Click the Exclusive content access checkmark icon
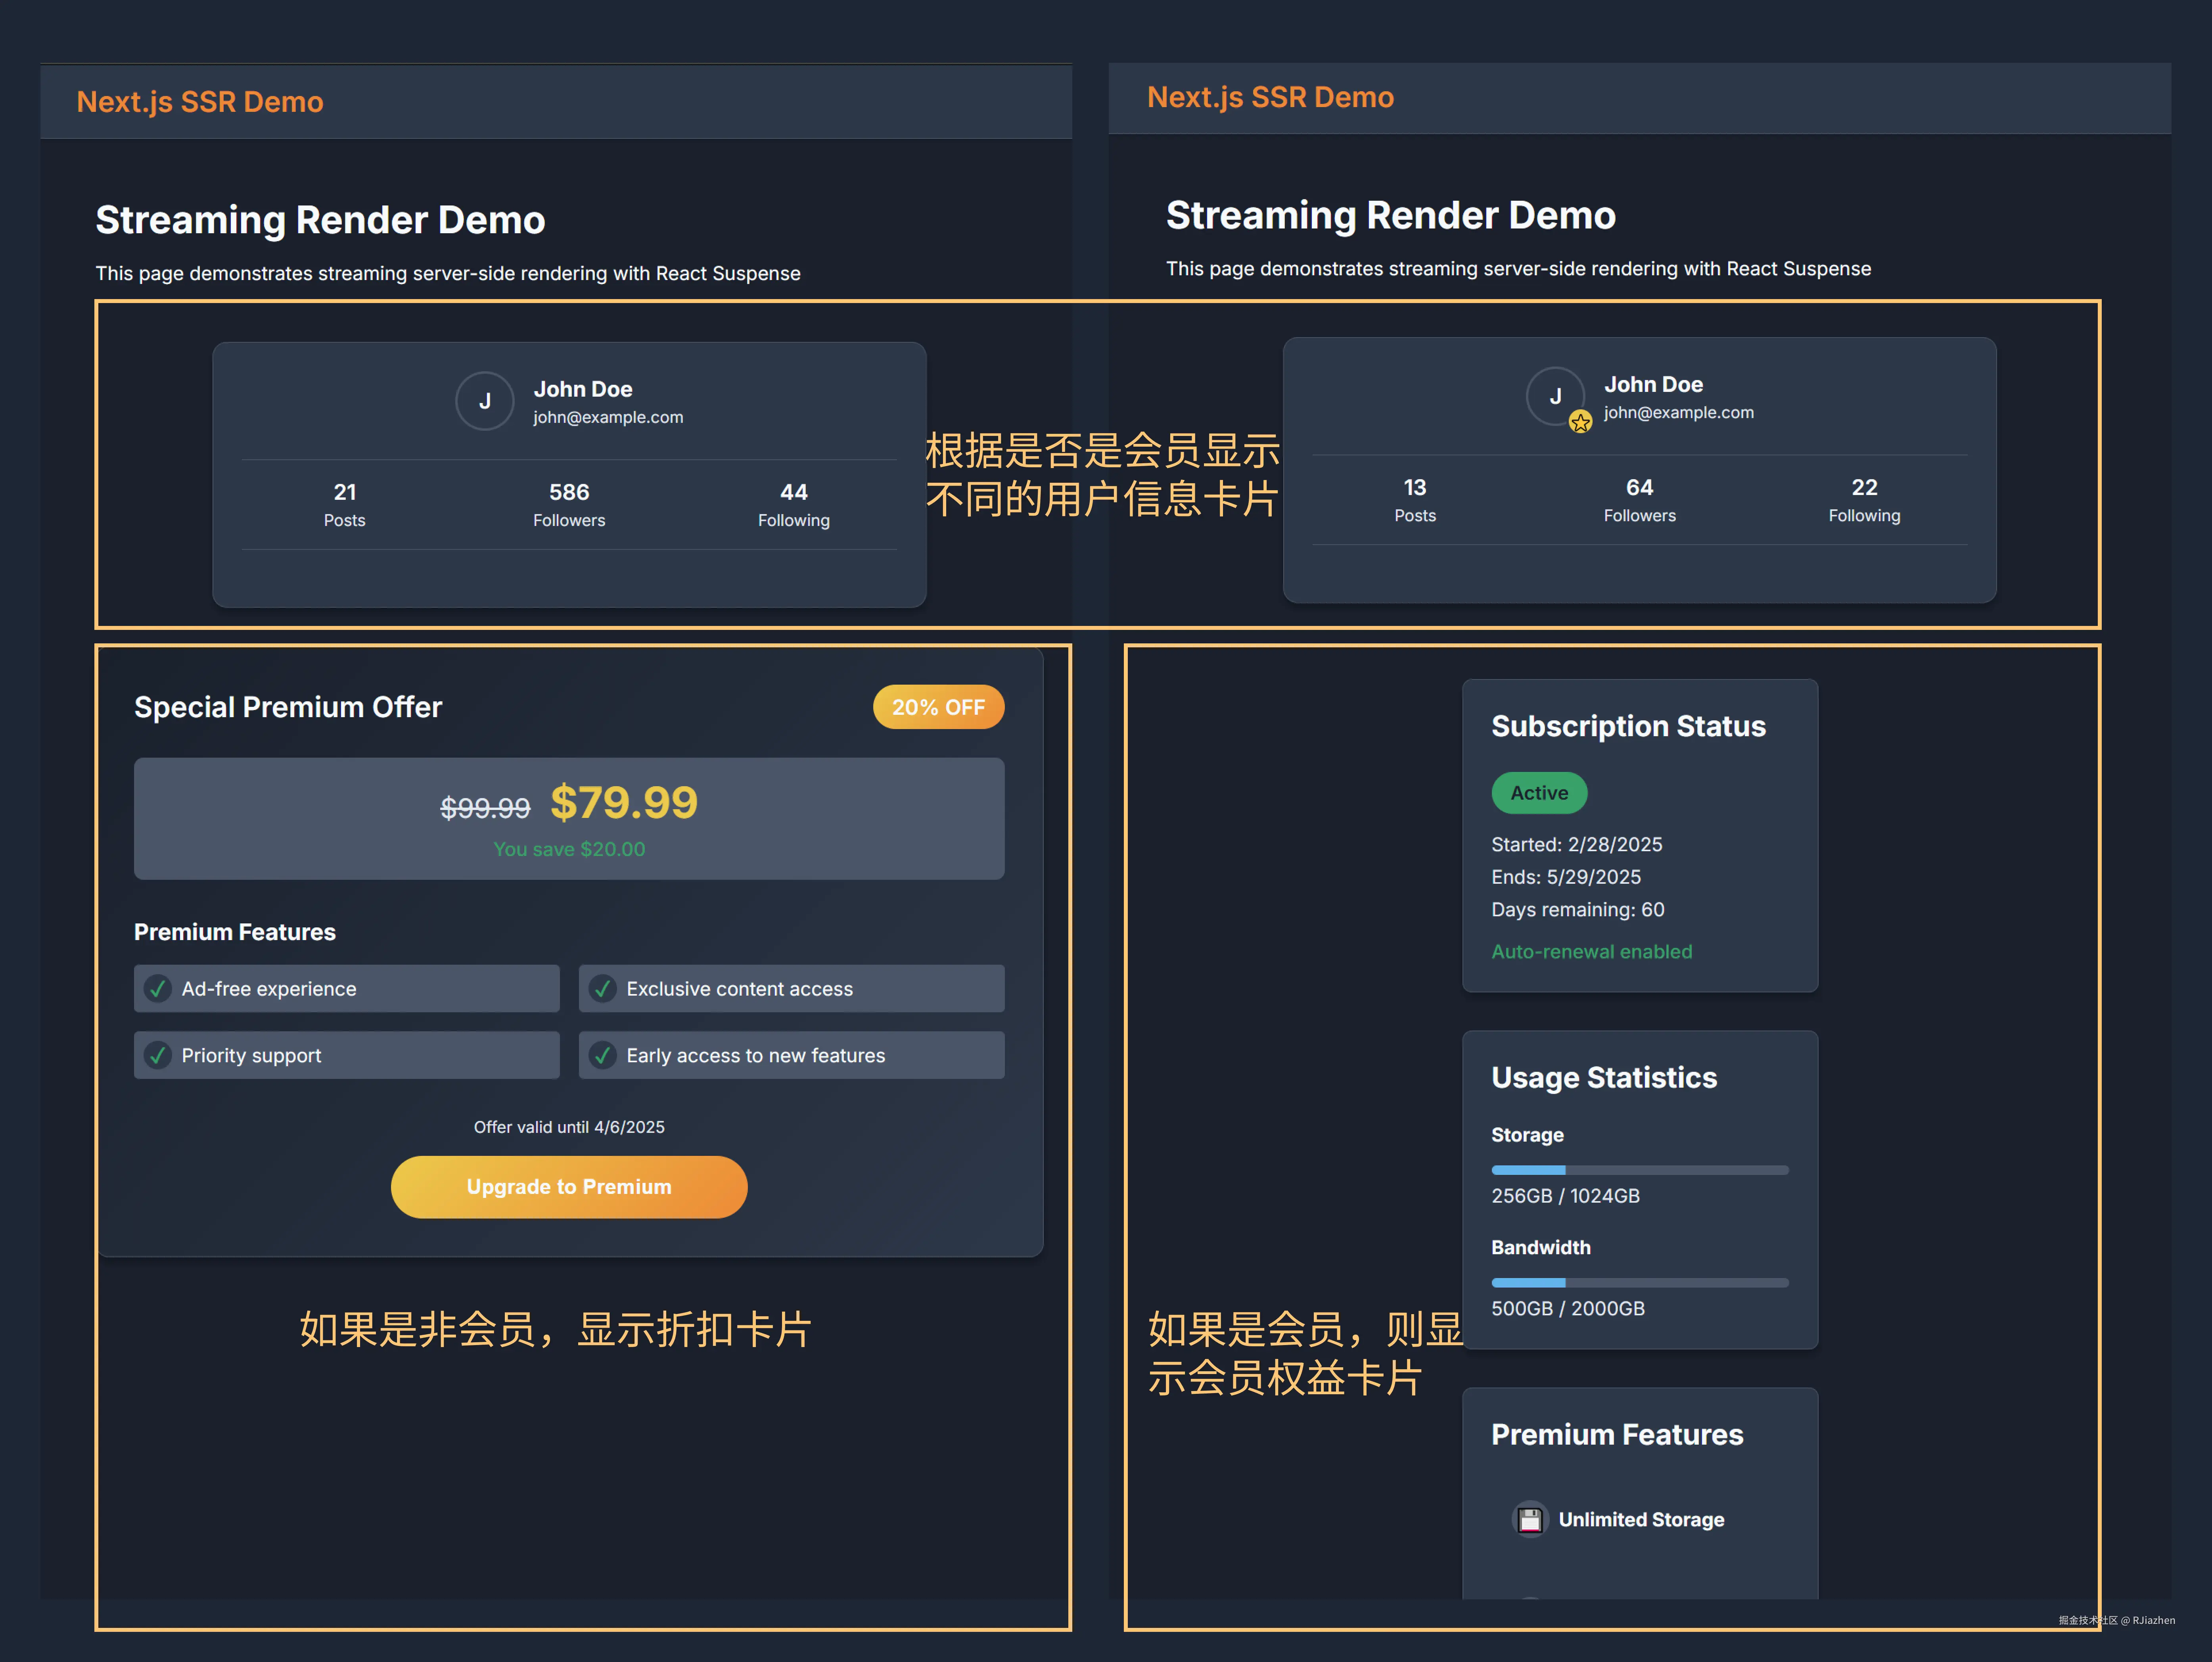 point(603,989)
